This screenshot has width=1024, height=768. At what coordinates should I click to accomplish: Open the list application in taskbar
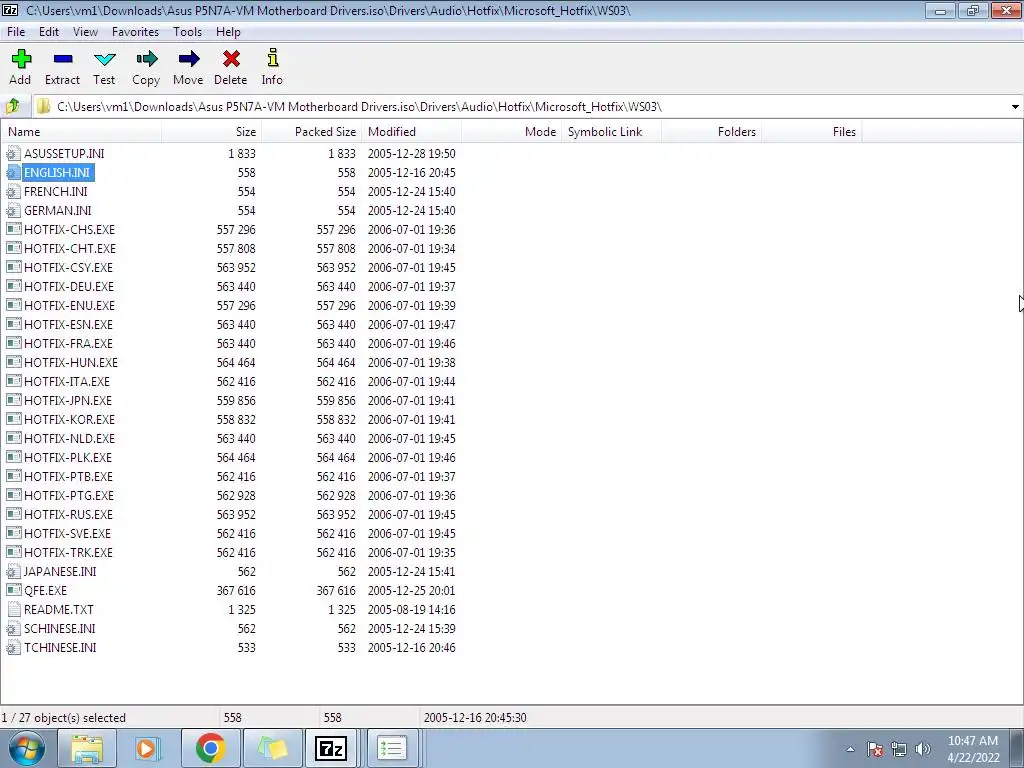(x=392, y=748)
